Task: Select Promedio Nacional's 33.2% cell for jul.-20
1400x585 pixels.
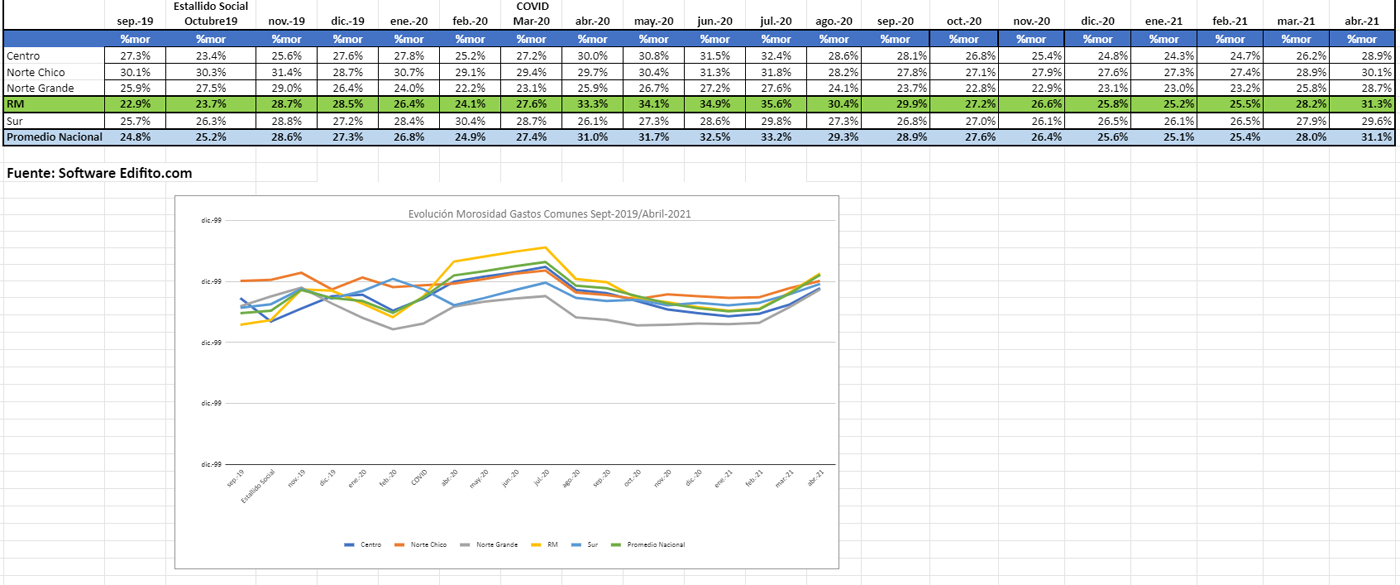Action: (x=776, y=137)
